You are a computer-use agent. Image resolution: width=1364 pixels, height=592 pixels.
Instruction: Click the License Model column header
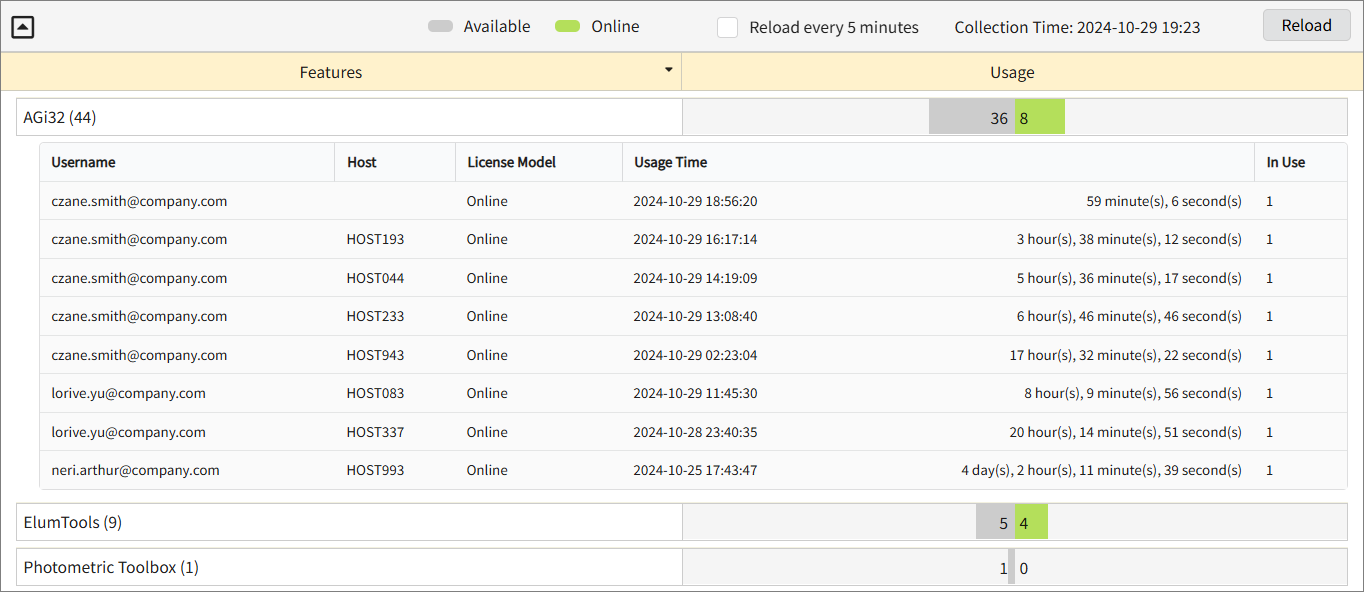point(511,162)
